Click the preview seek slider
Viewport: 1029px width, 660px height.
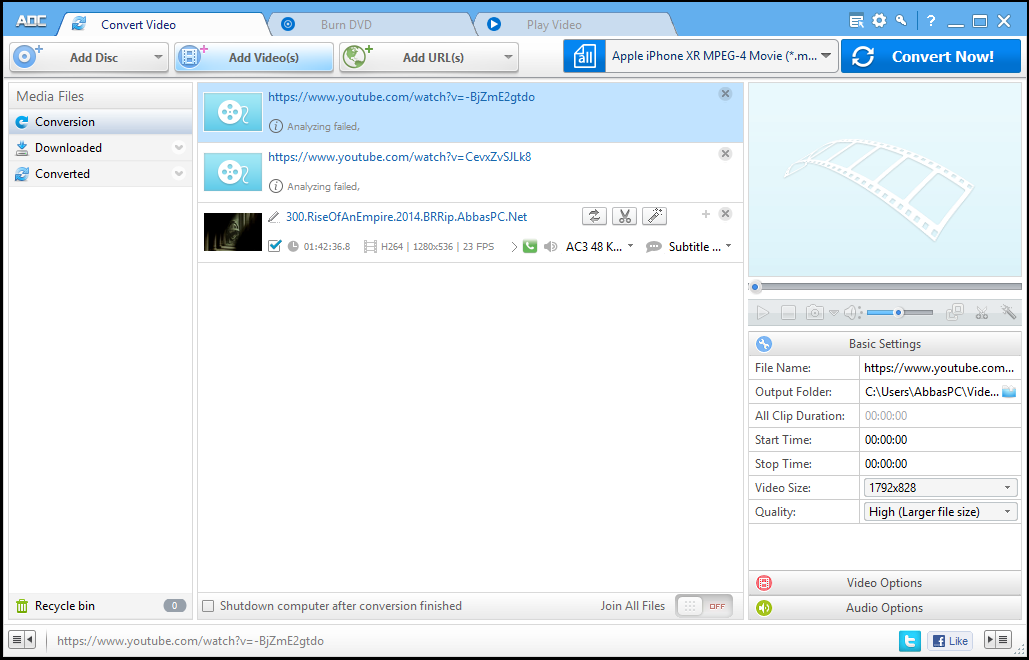[x=885, y=287]
